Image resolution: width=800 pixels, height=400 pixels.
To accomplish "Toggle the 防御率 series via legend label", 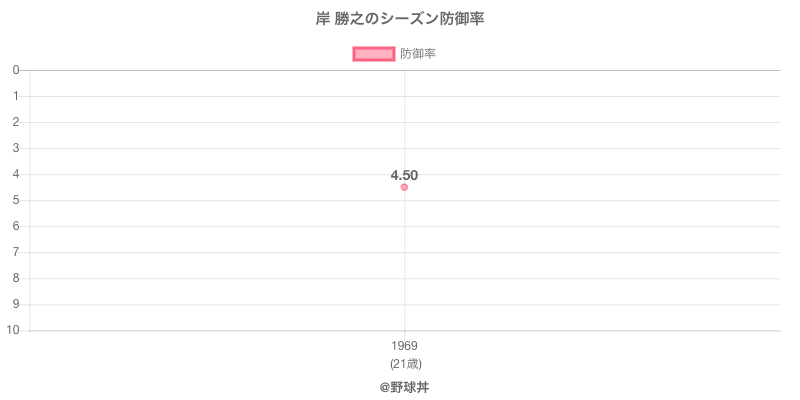I will [418, 54].
